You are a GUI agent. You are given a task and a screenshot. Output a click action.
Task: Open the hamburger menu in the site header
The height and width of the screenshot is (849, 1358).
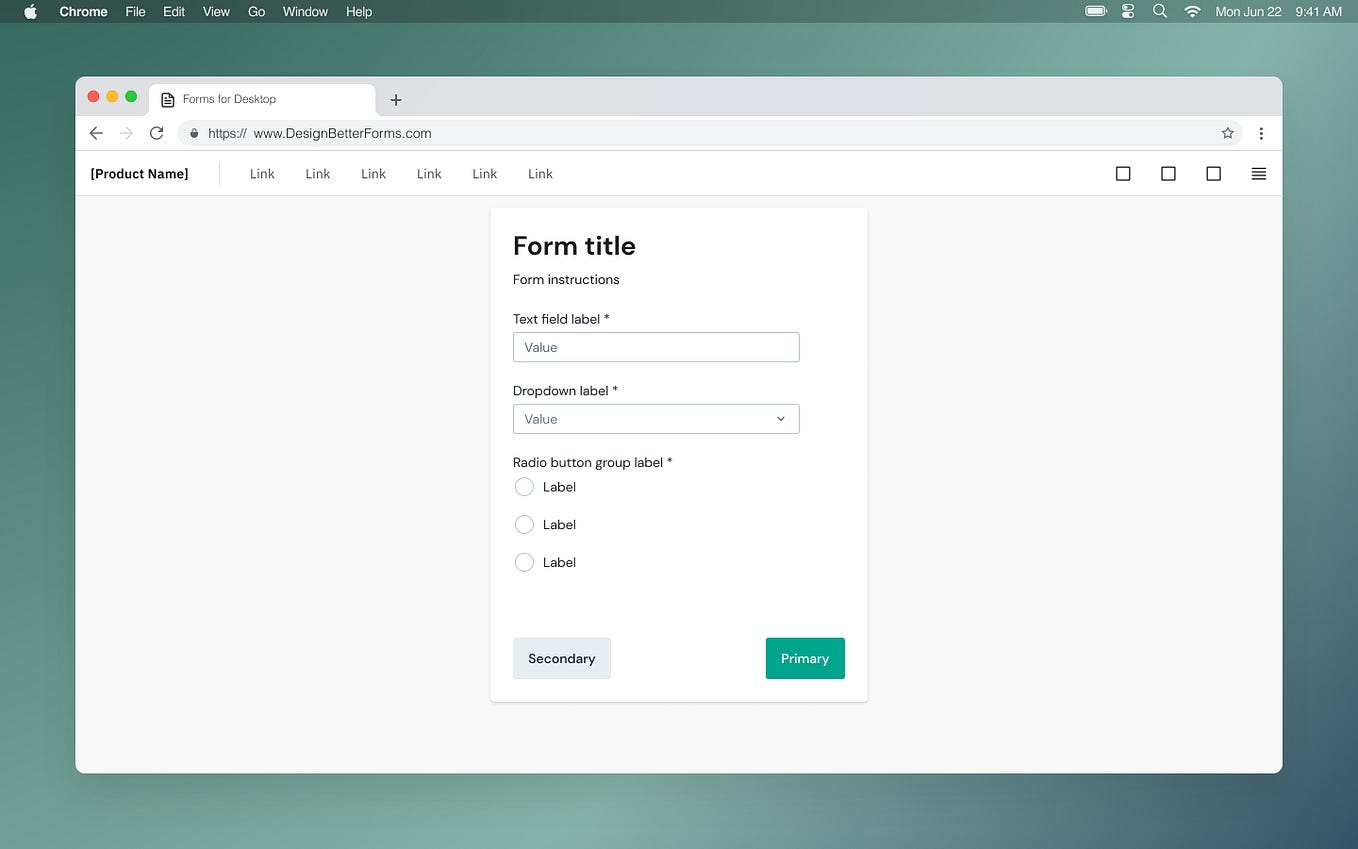1258,173
